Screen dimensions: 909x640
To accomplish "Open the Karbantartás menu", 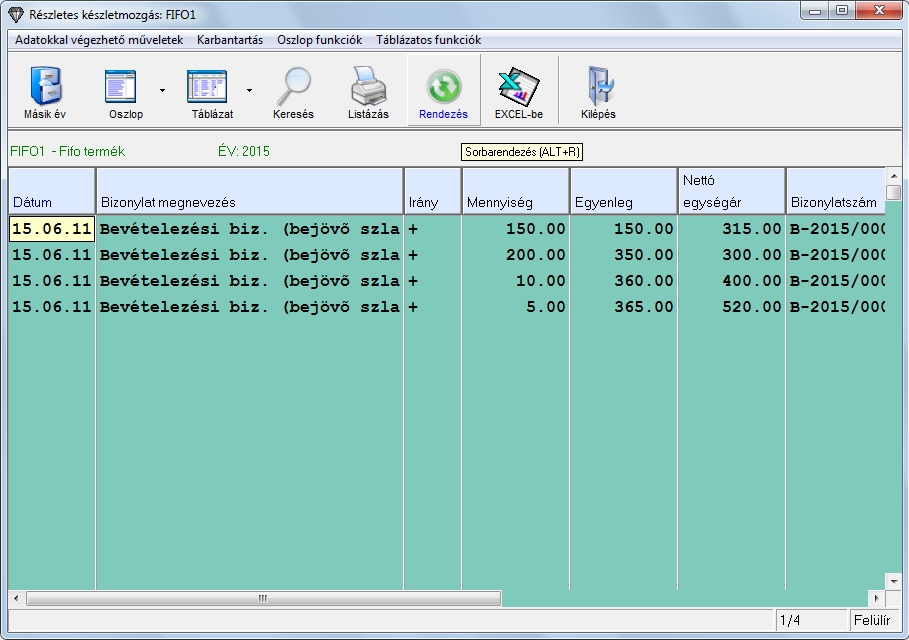I will (230, 41).
